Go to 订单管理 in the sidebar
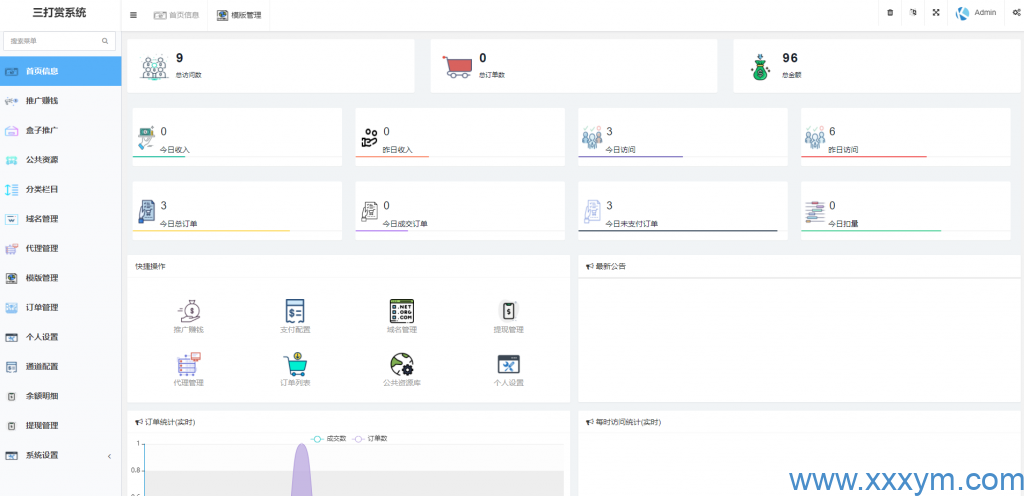This screenshot has height=496, width=1024. (42, 307)
